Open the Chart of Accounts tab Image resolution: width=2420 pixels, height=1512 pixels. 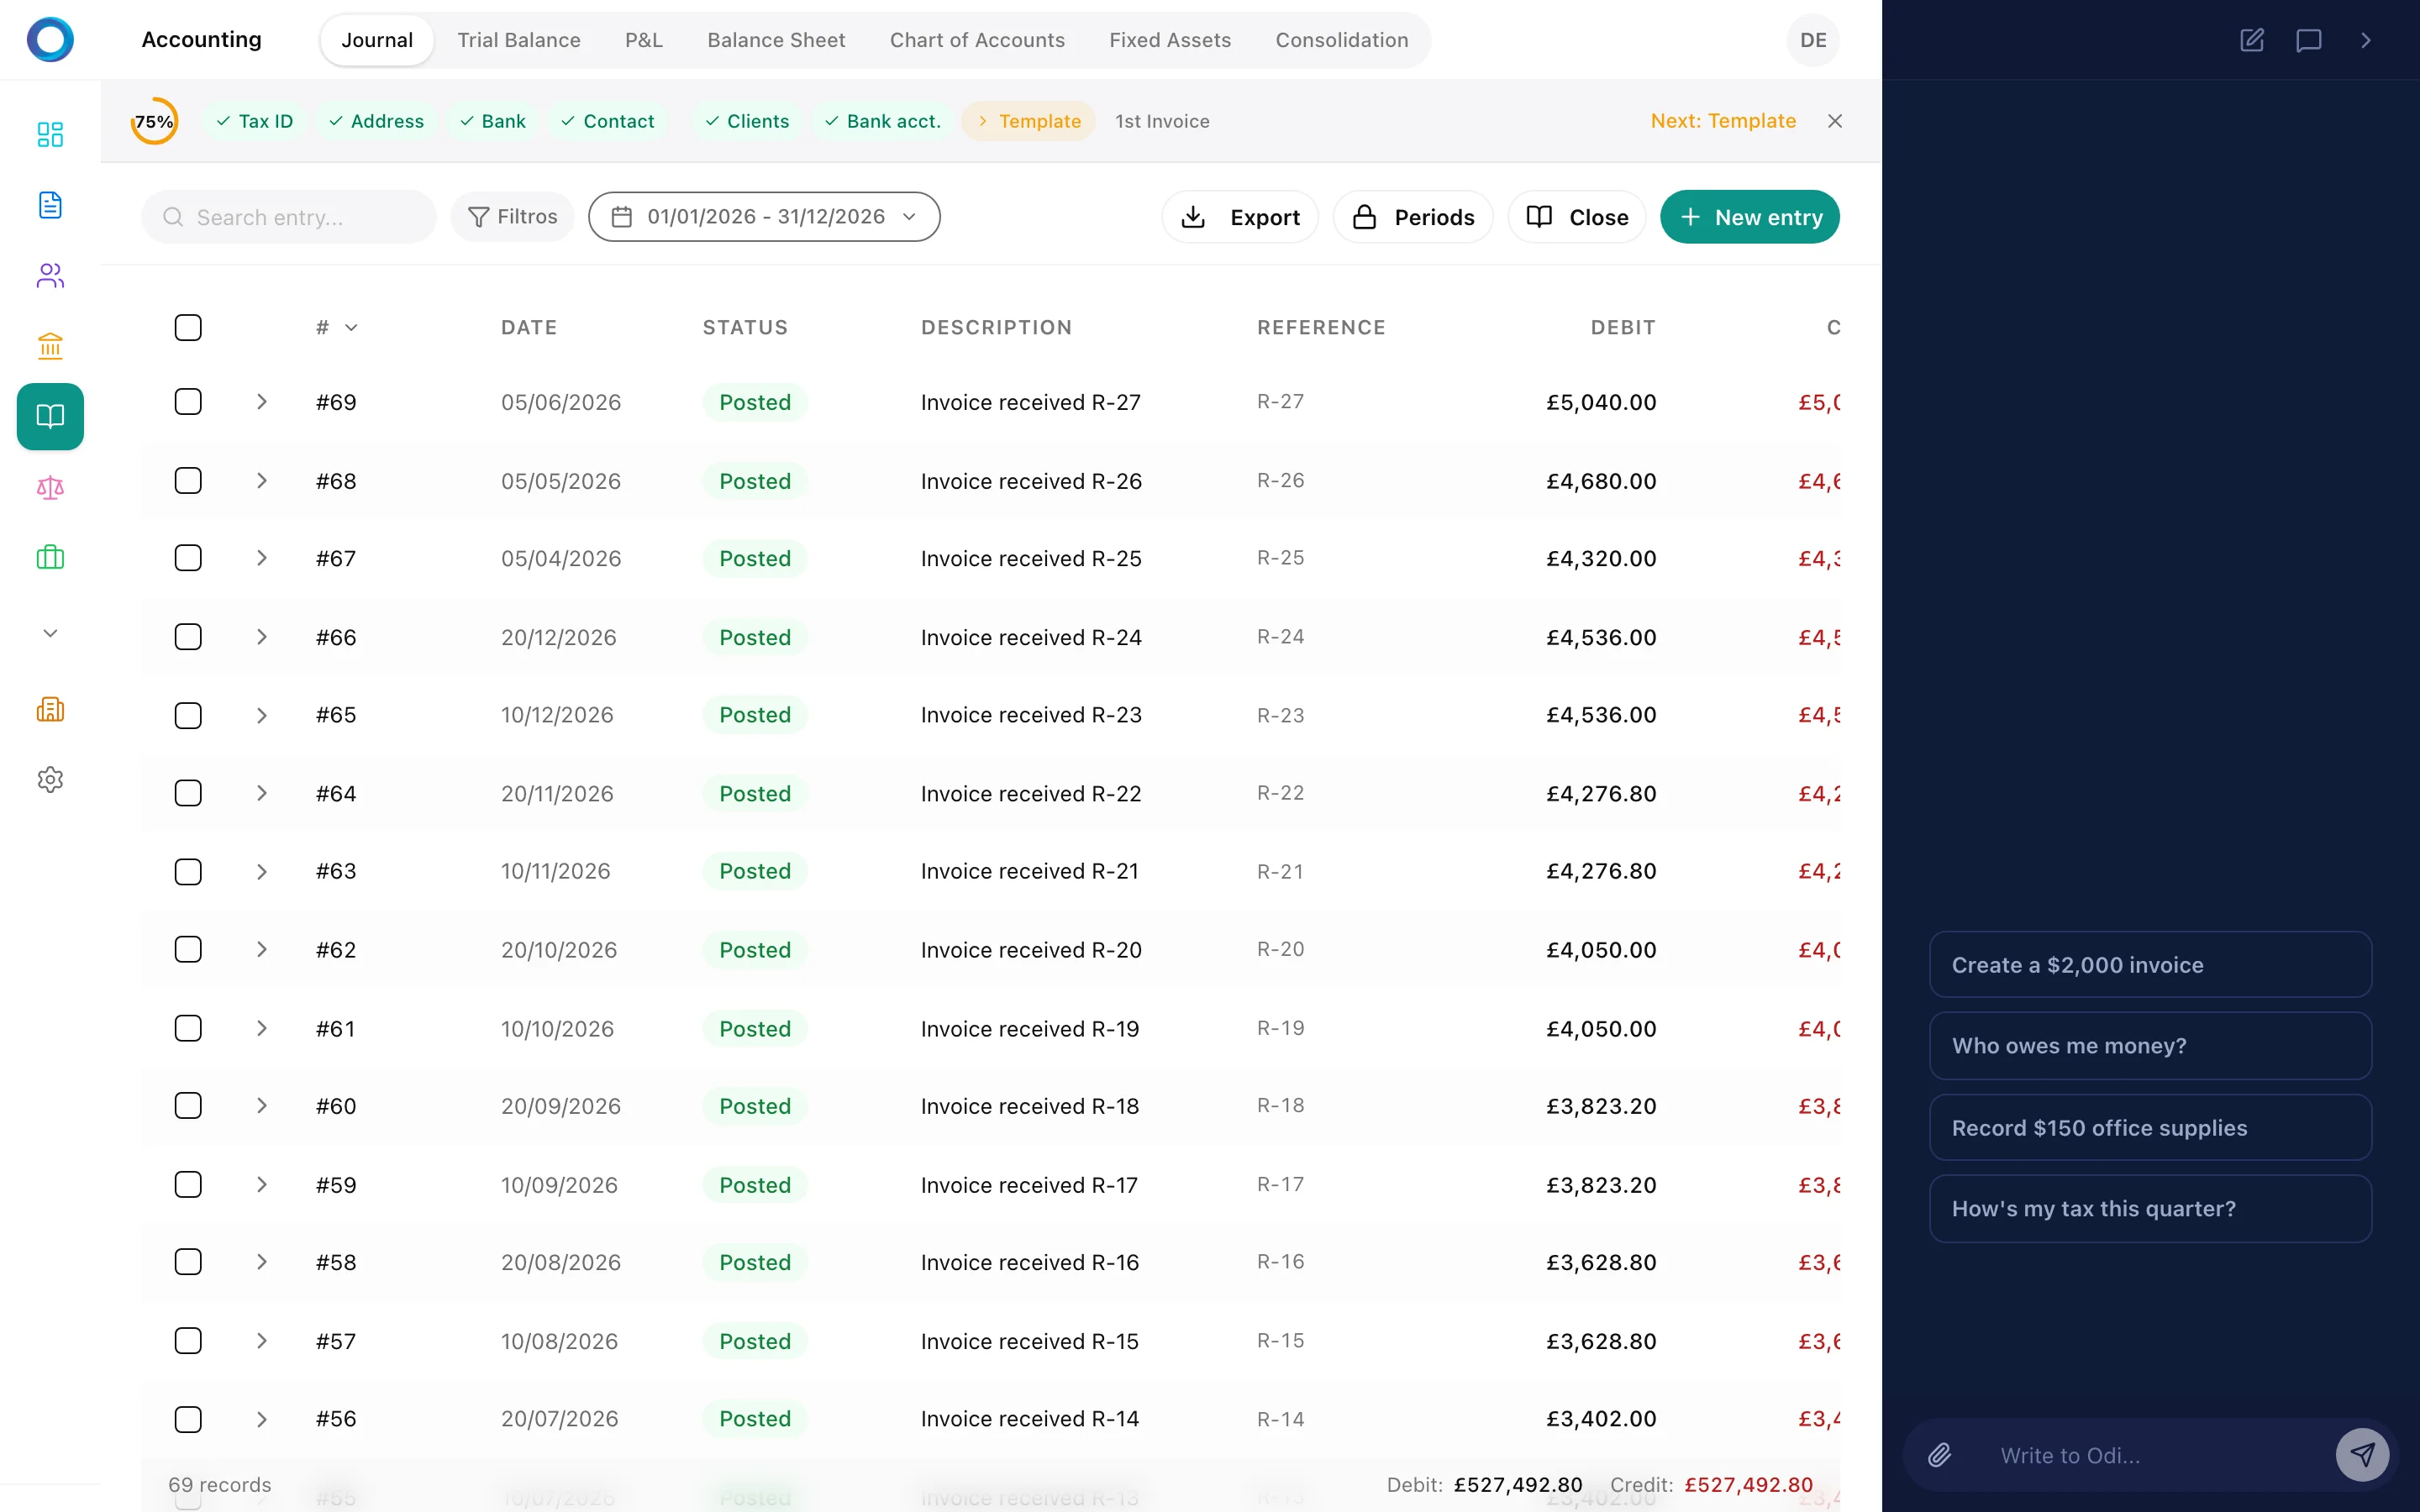coord(977,40)
